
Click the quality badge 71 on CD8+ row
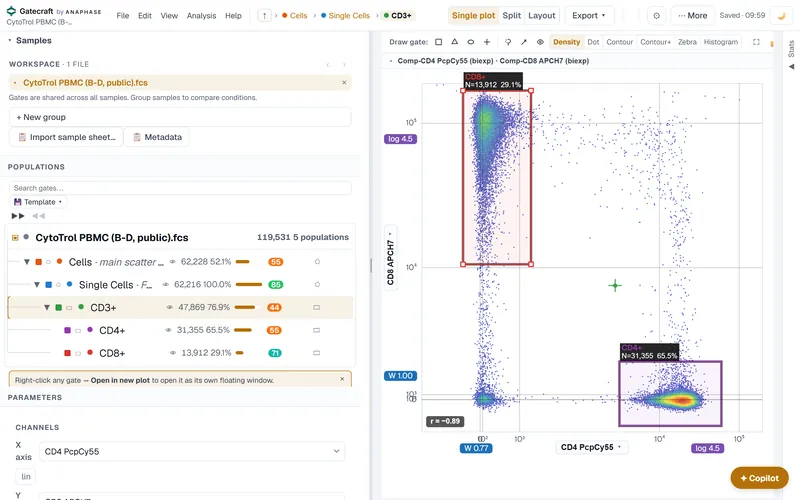274,353
